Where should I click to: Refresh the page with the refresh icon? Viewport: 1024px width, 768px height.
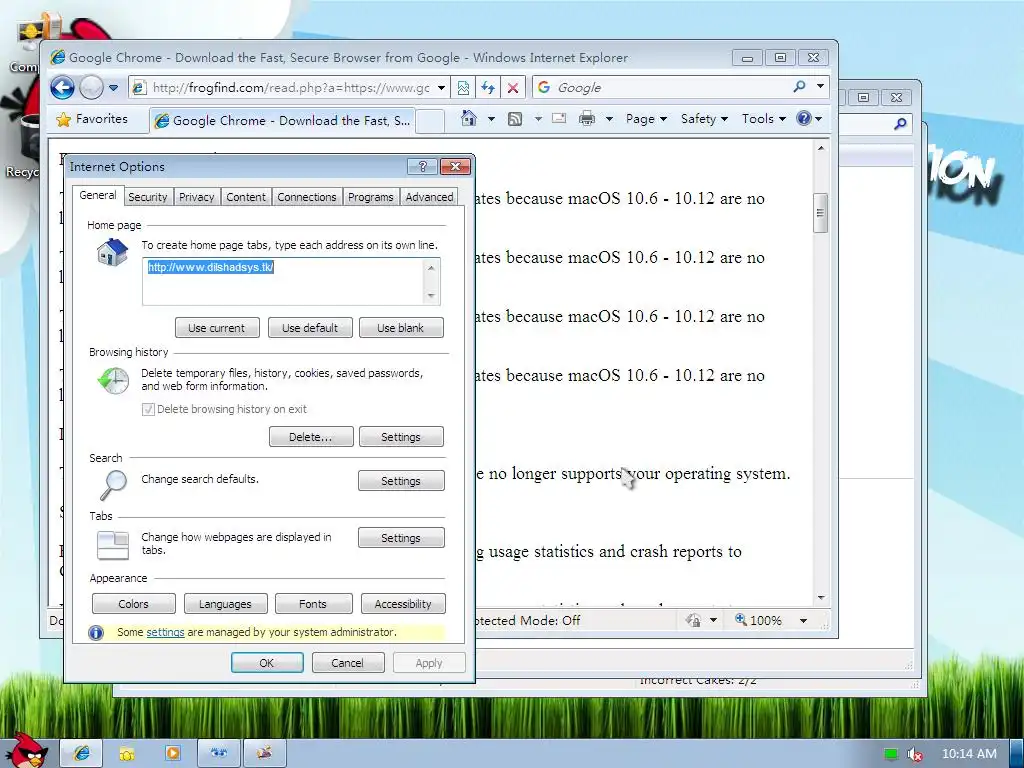coord(488,88)
